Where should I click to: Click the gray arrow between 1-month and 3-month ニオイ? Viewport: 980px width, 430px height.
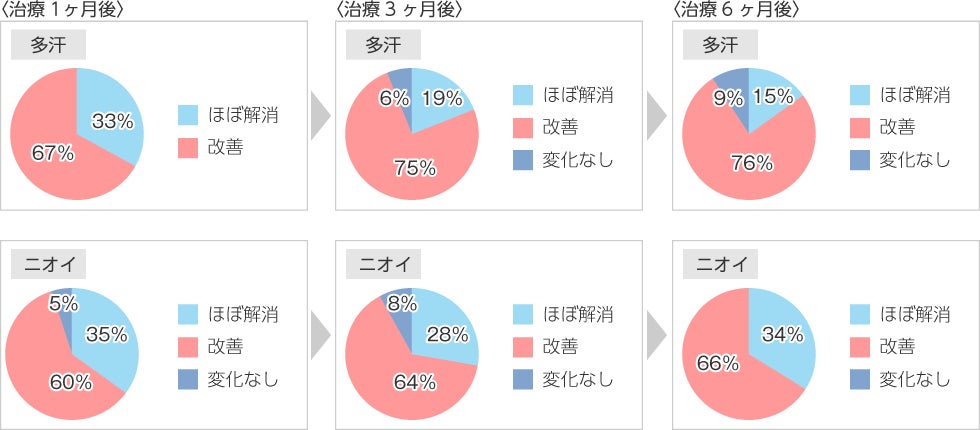click(321, 336)
